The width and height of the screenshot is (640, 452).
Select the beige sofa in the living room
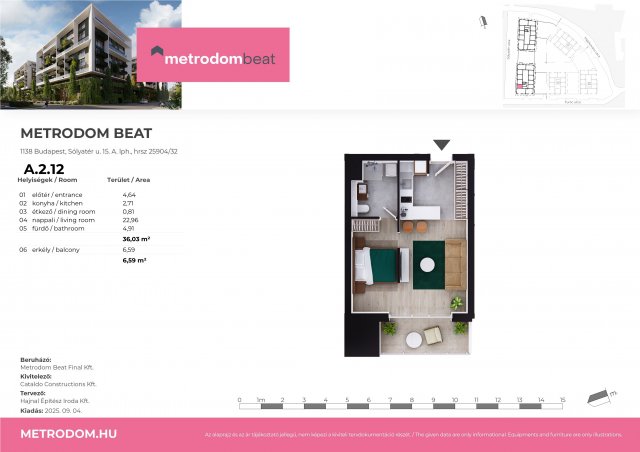coord(456,265)
